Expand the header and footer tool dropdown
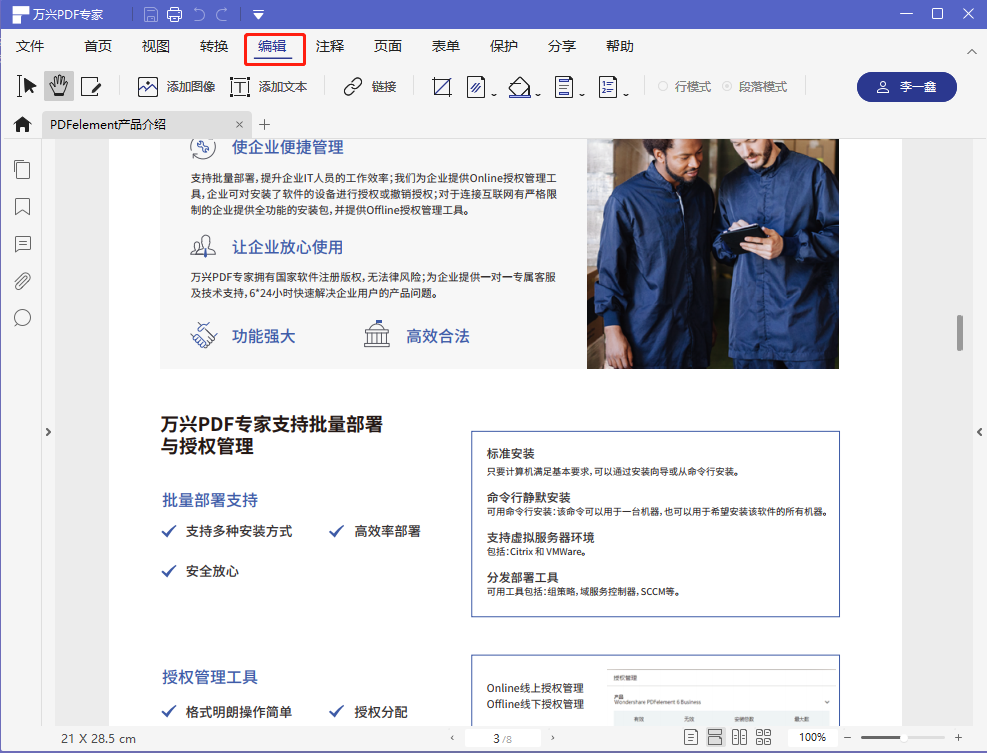Viewport: 987px width, 753px height. [x=581, y=92]
